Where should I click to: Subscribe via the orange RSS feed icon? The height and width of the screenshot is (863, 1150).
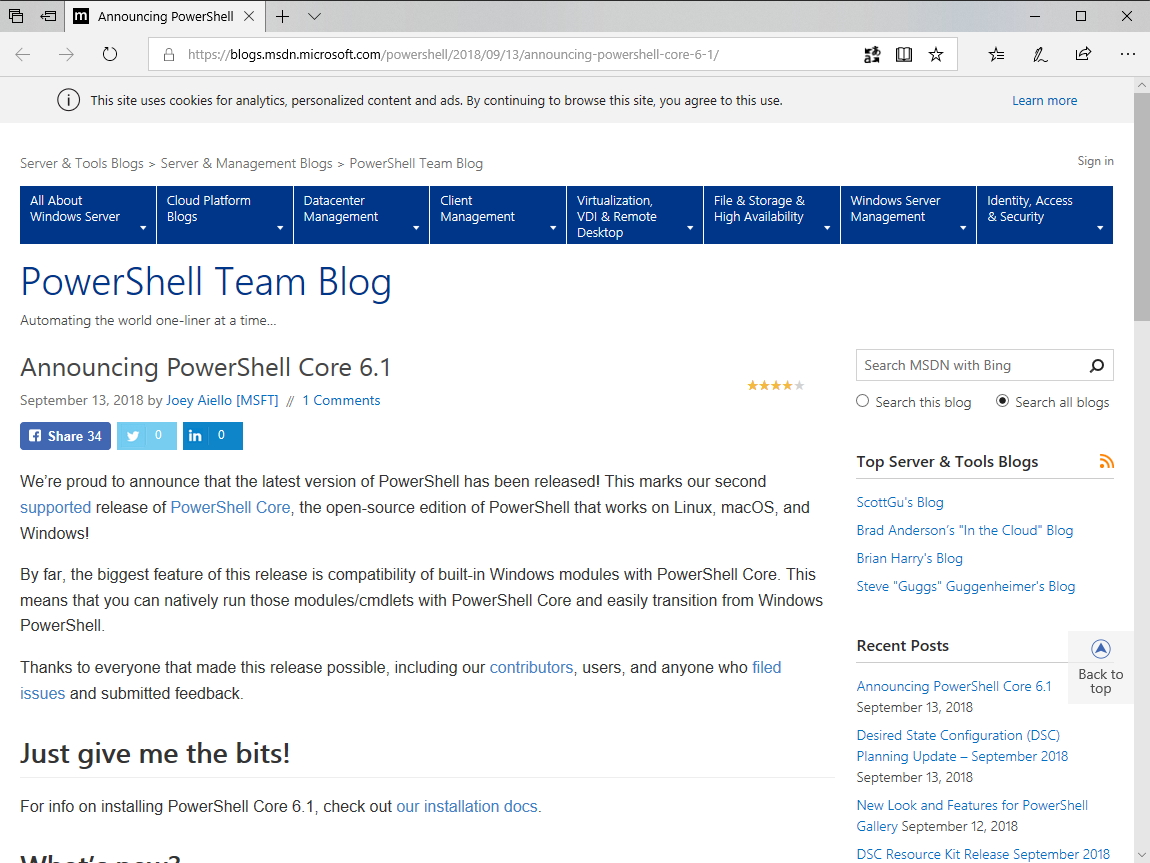coord(1107,461)
